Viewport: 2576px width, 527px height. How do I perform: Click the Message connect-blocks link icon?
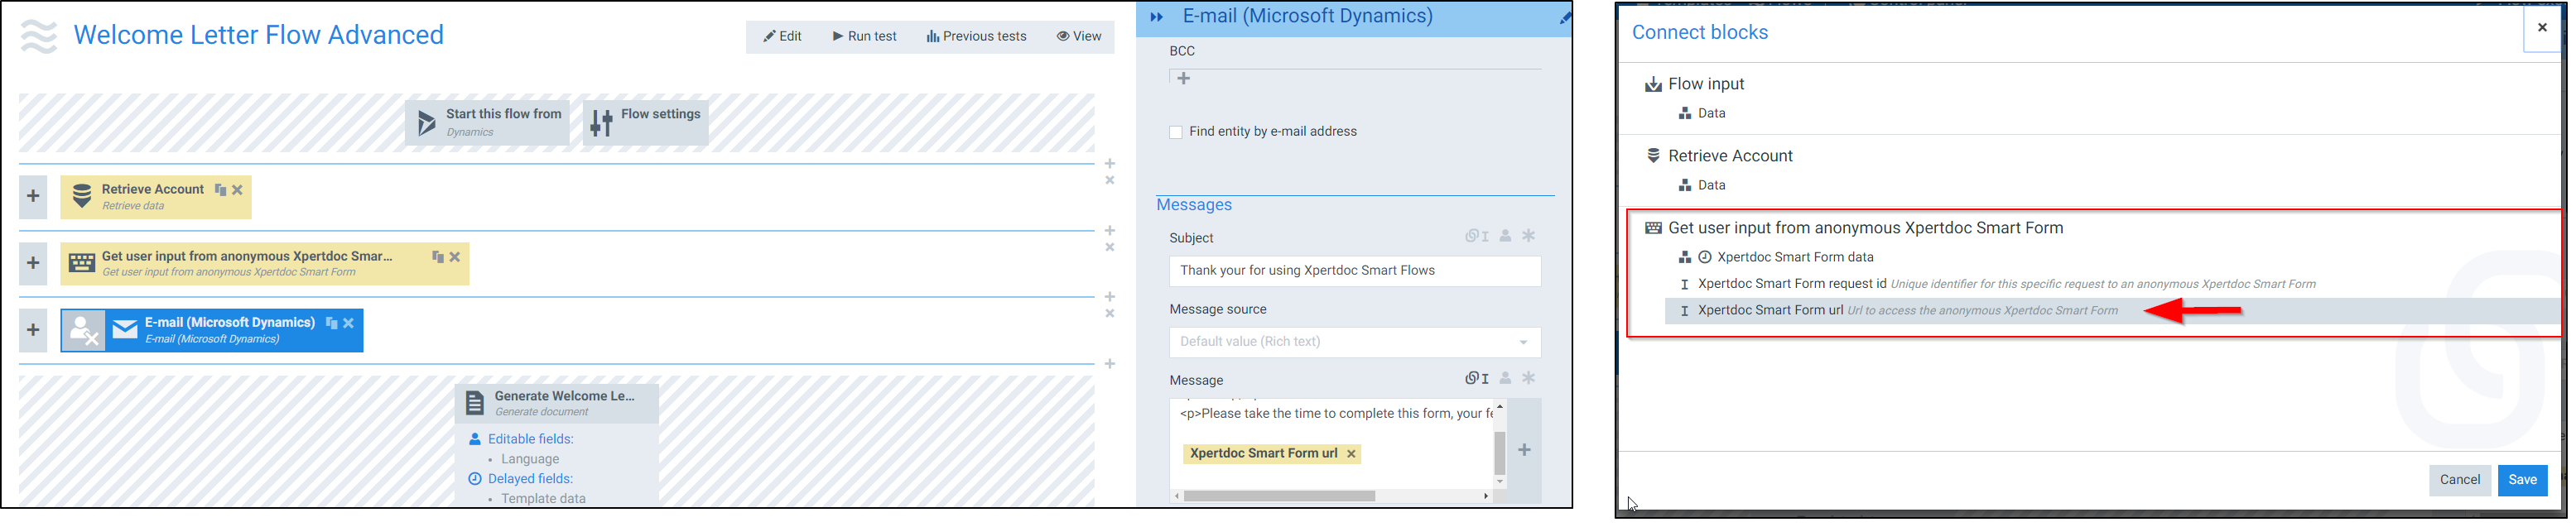[x=1477, y=378]
